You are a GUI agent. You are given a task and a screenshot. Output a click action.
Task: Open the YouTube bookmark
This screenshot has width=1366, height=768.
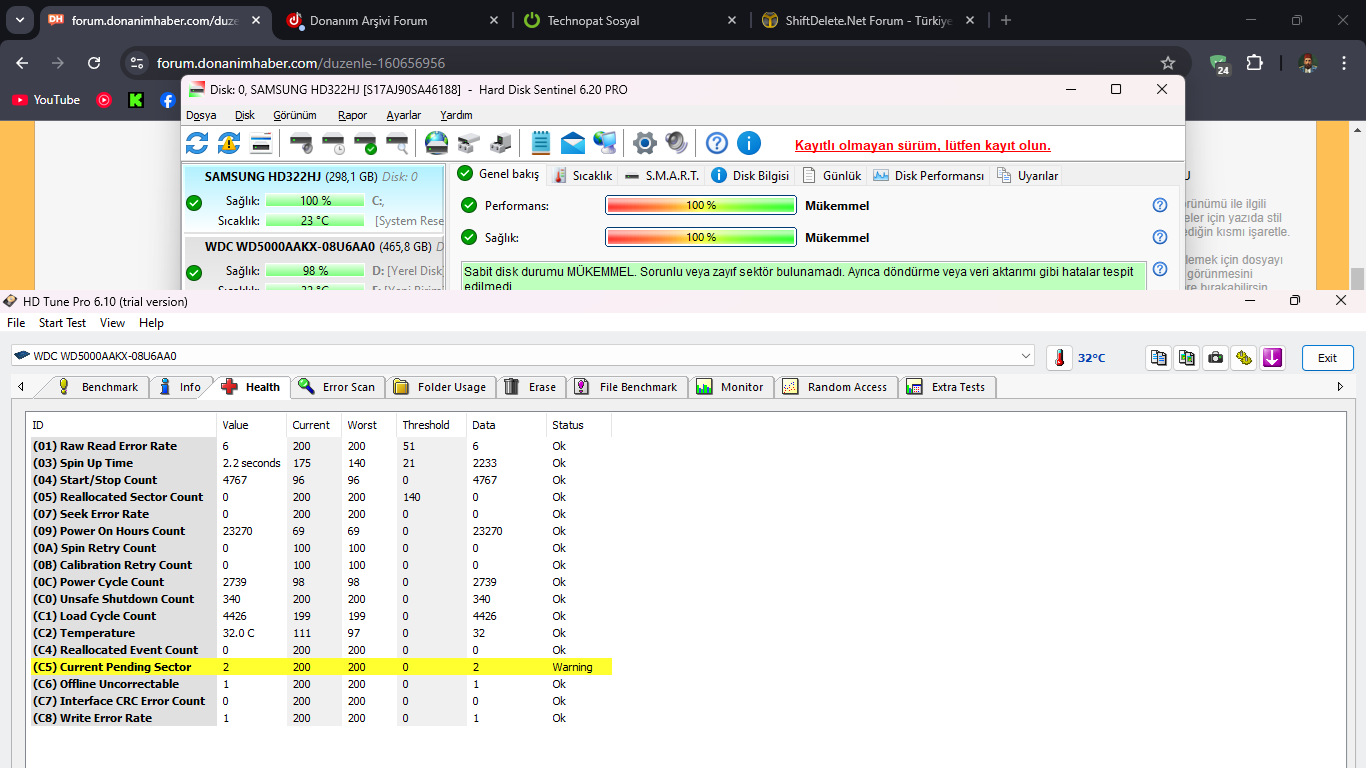(x=46, y=100)
